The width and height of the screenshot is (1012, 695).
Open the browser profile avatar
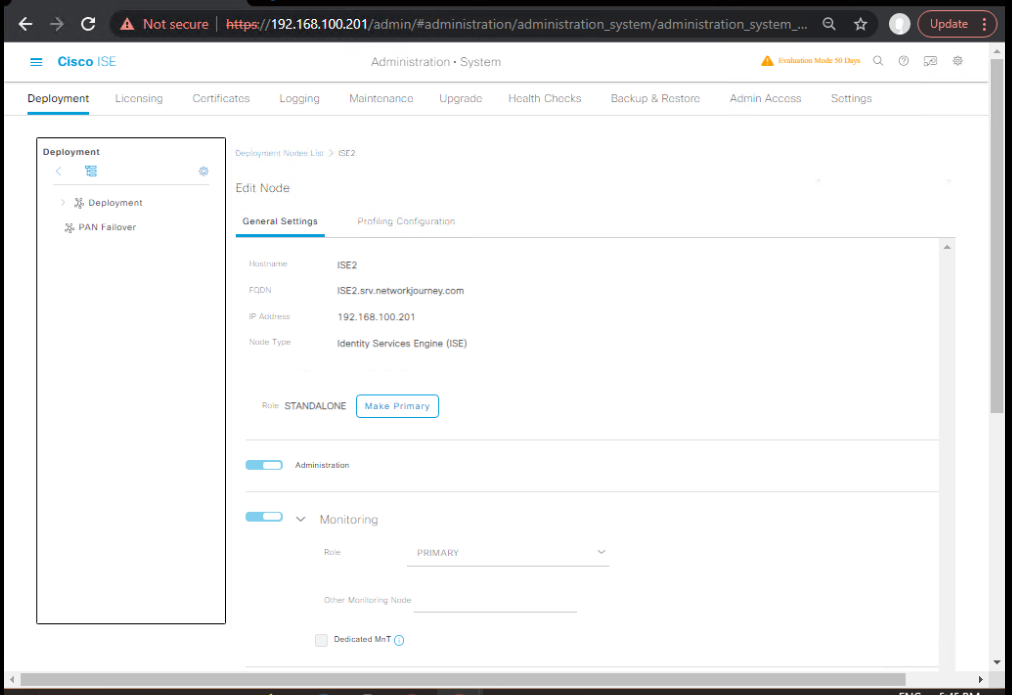[x=899, y=25]
